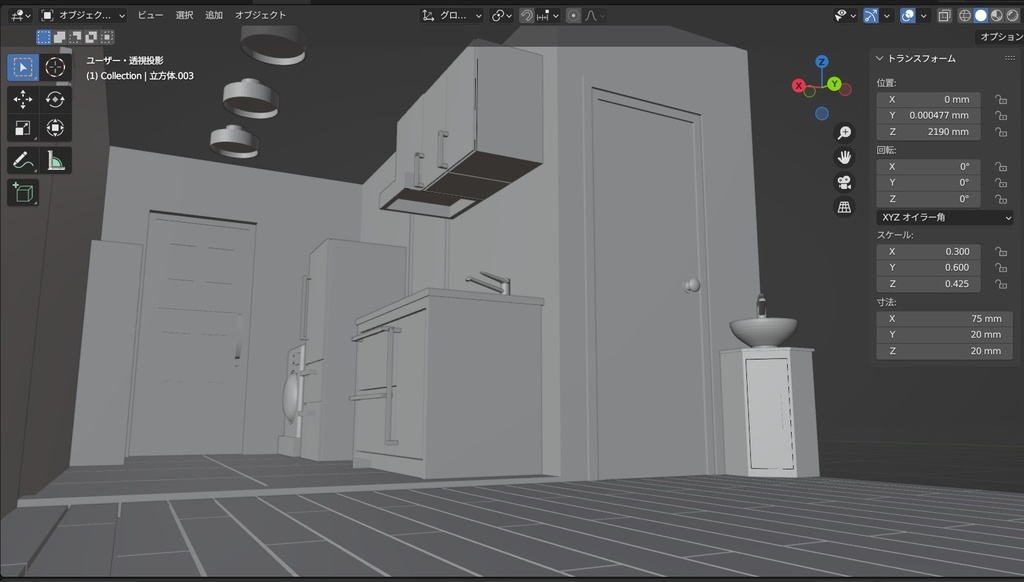Click the camera icon to toggle camera view
Screen dimensions: 1024x582
[x=845, y=181]
